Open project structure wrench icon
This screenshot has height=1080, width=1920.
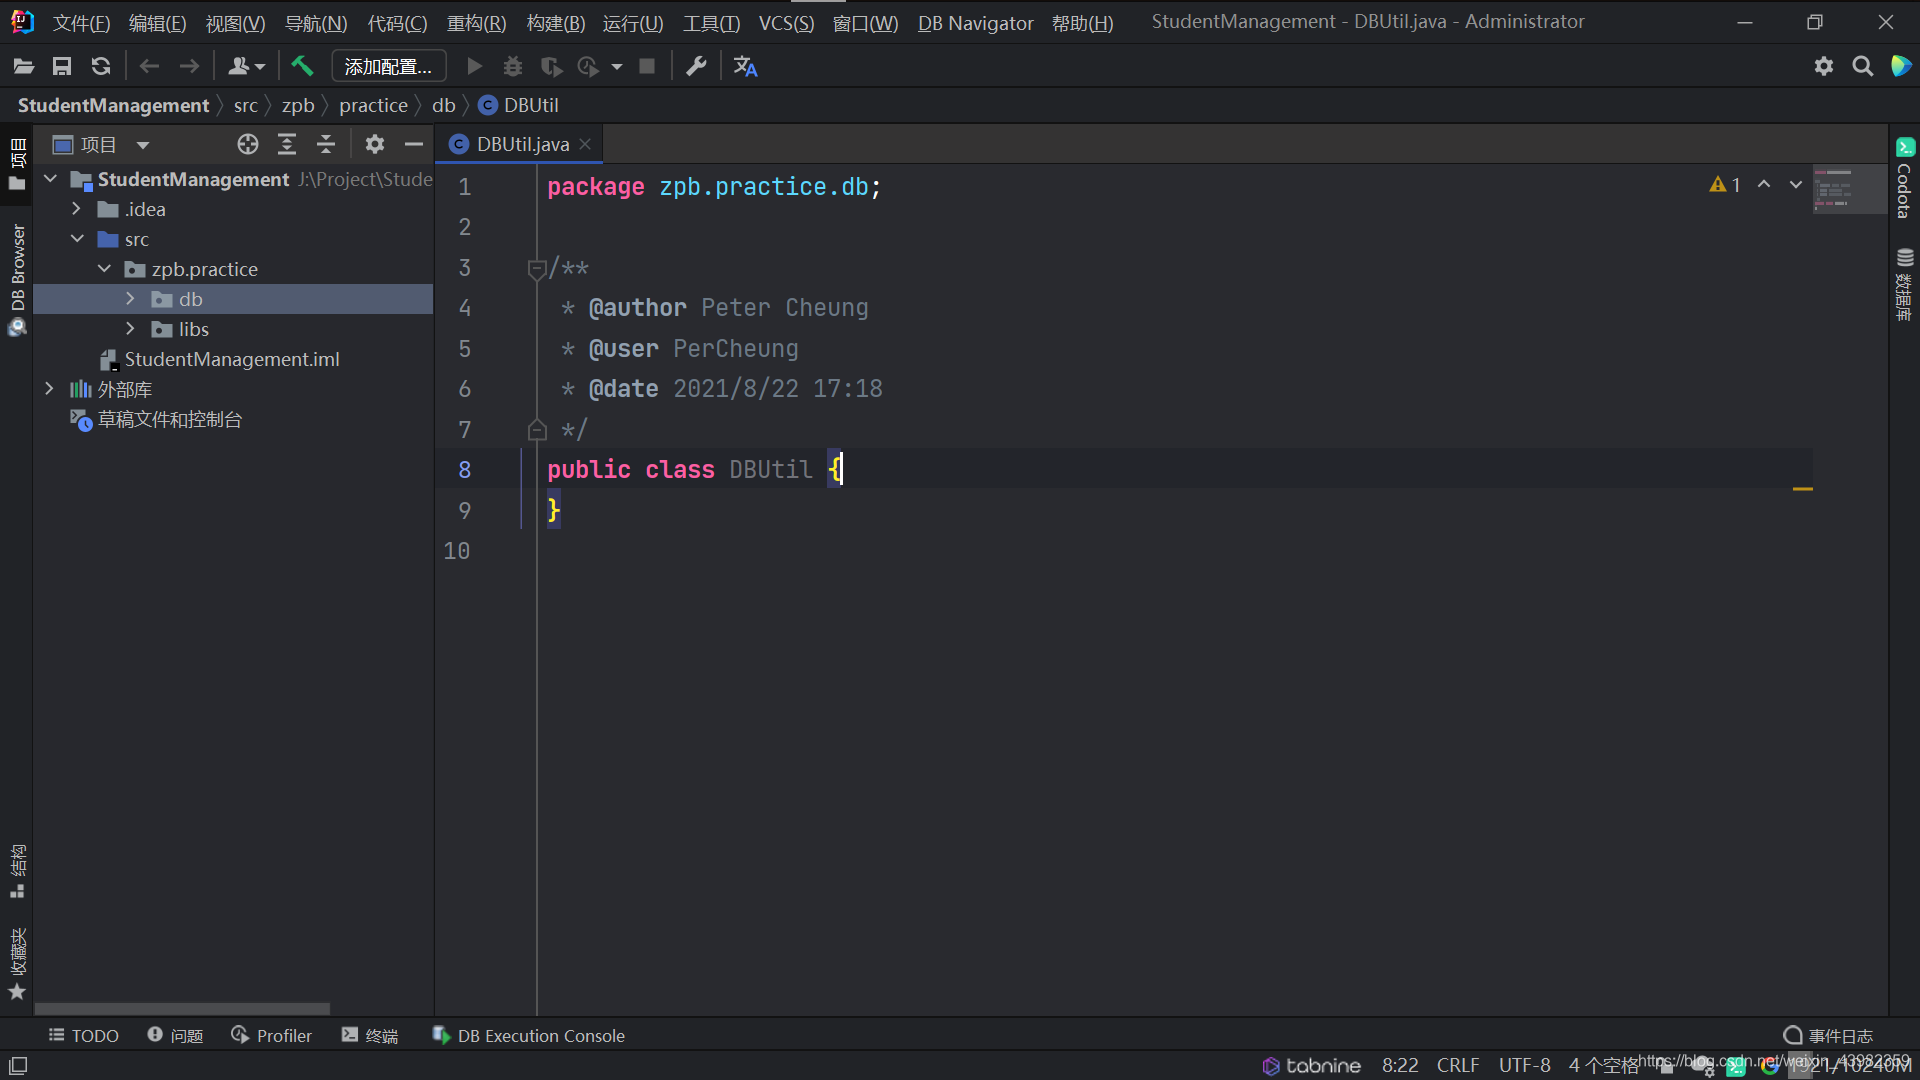click(696, 66)
